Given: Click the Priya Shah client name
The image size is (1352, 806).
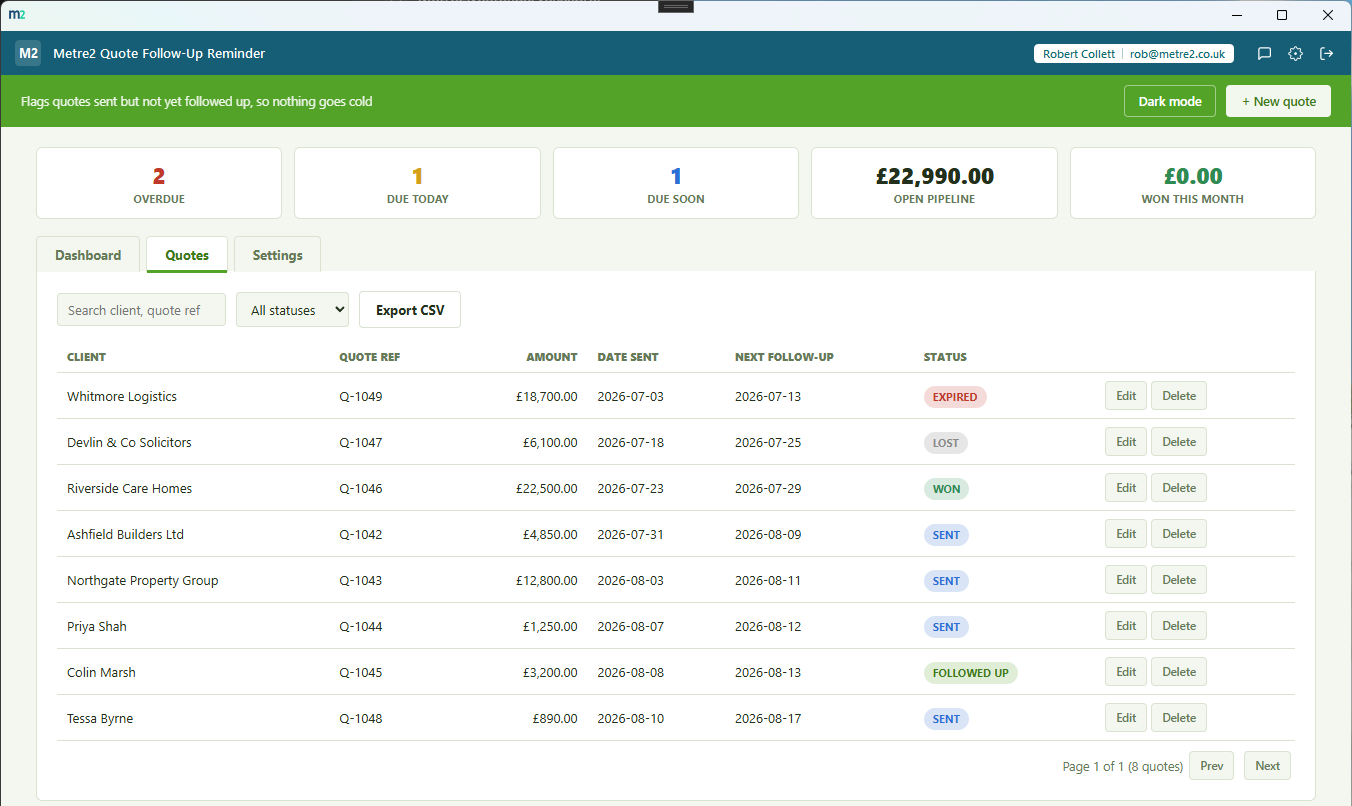Looking at the screenshot, I should 97,627.
